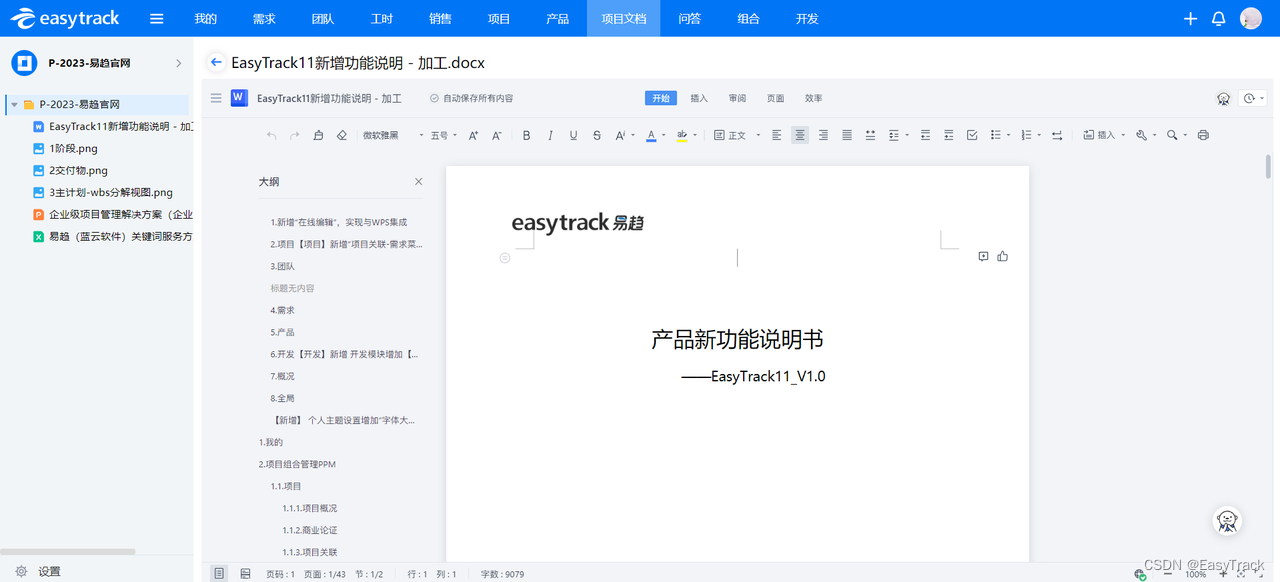
Task: Click the hamburger menu beside easytrack logo
Action: pos(156,18)
